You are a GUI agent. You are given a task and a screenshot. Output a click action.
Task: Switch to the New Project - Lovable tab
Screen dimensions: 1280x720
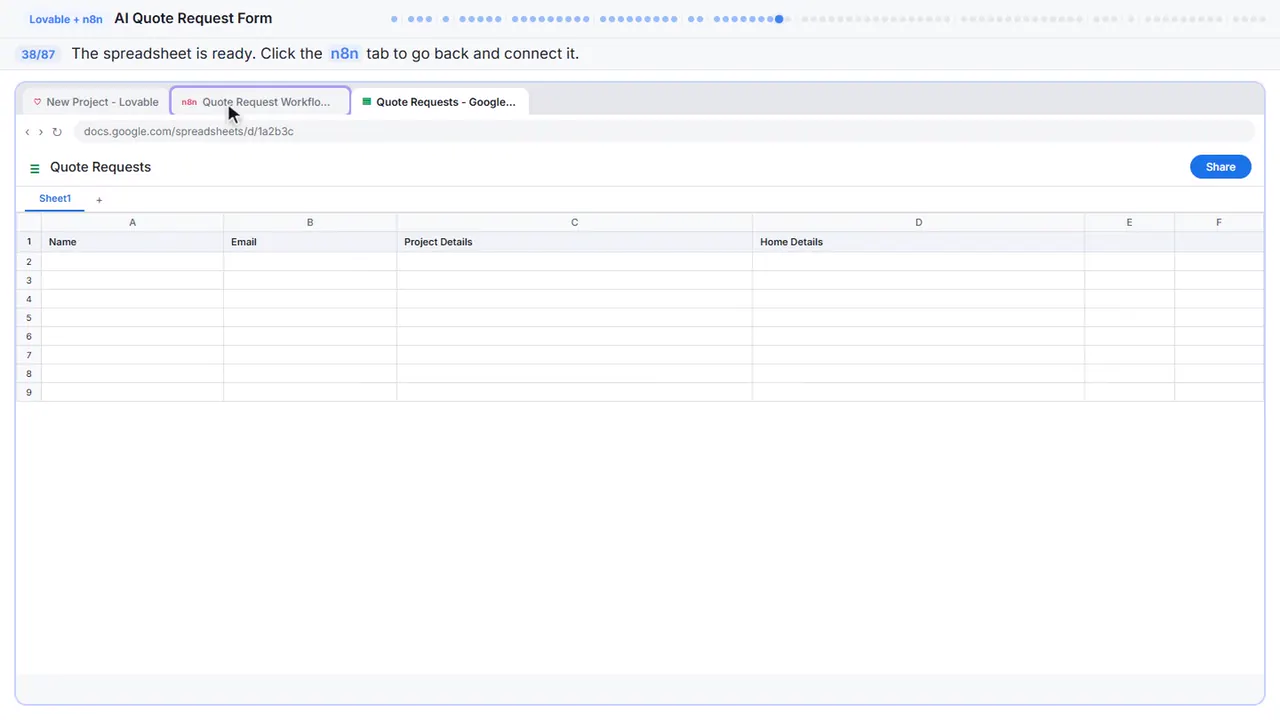pos(96,102)
